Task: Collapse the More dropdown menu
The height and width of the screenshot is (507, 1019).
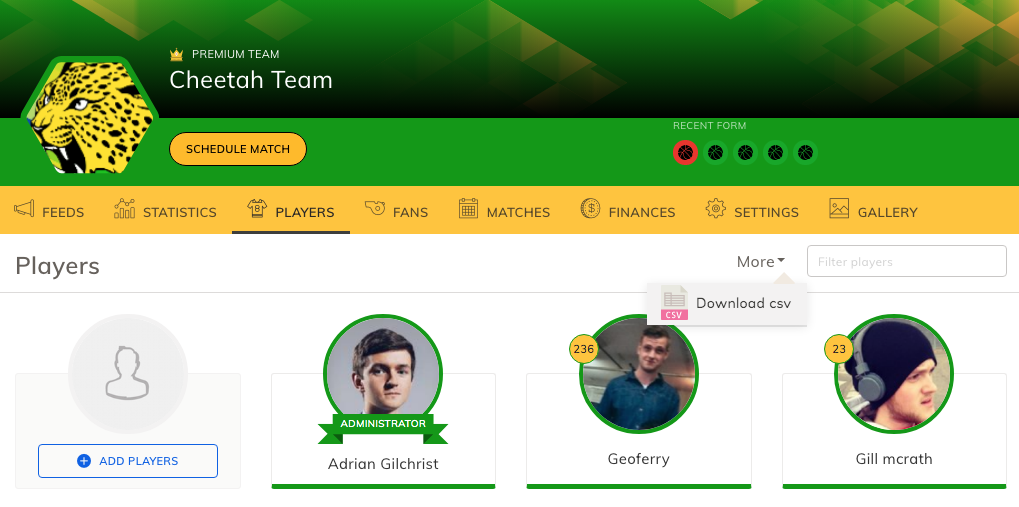Action: click(761, 261)
